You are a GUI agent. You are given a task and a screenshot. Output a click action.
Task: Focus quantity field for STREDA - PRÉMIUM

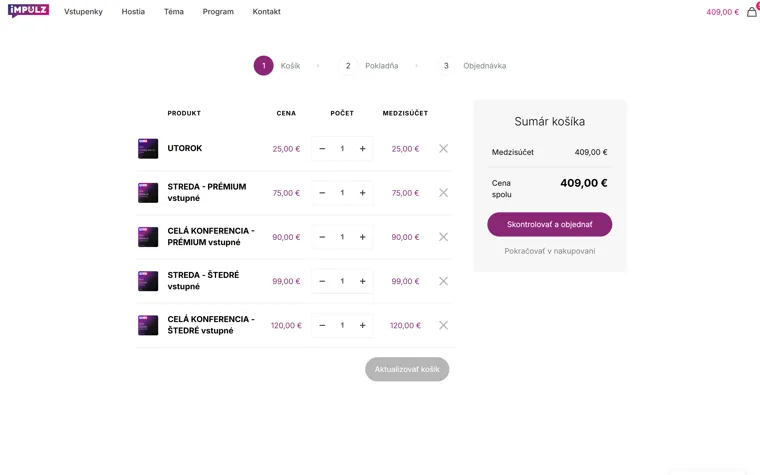click(342, 193)
